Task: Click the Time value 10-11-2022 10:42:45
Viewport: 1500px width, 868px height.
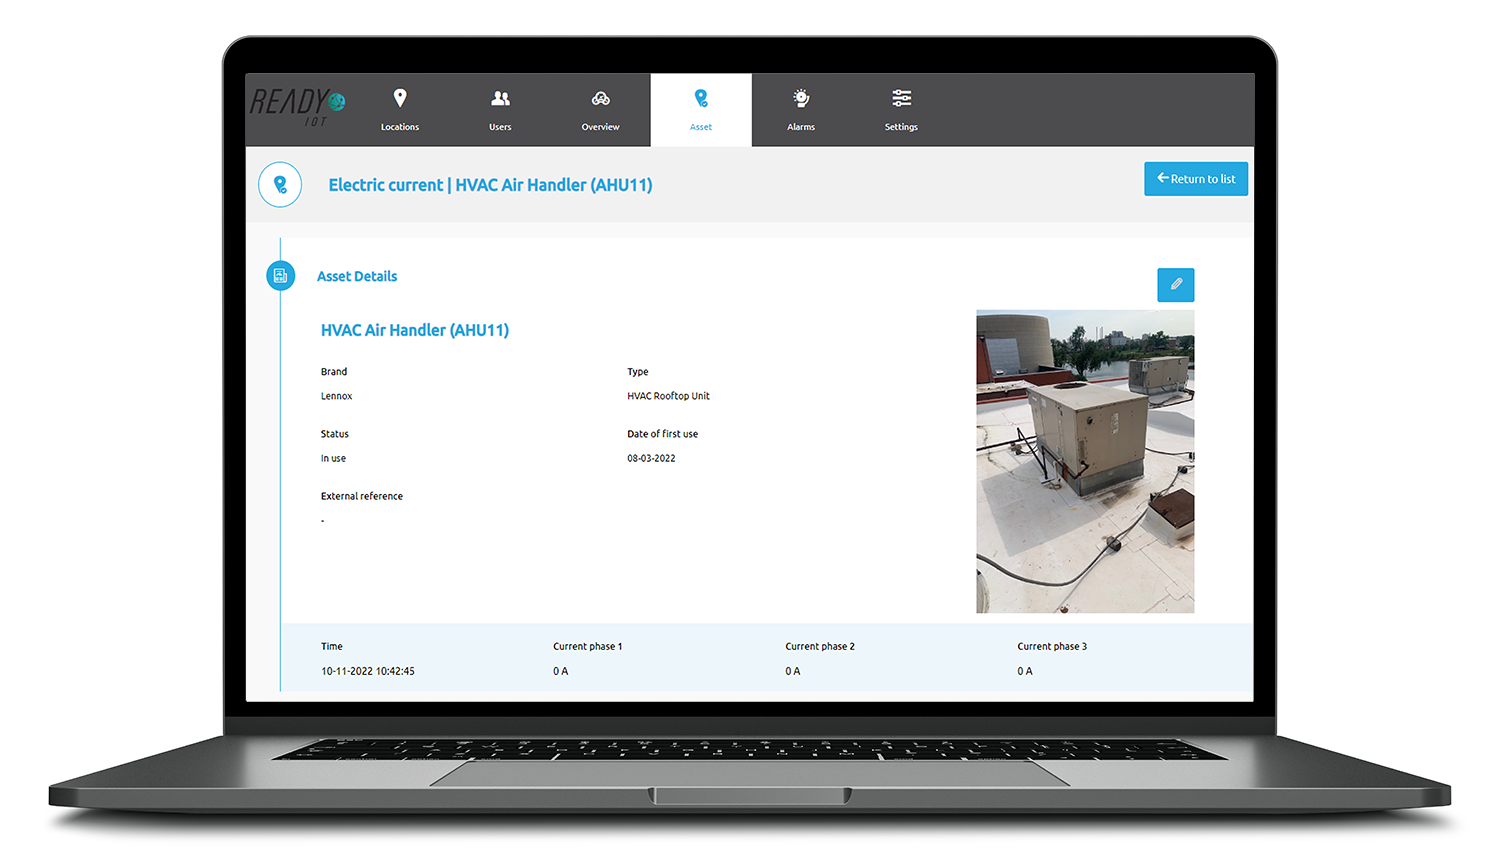Action: [x=368, y=671]
